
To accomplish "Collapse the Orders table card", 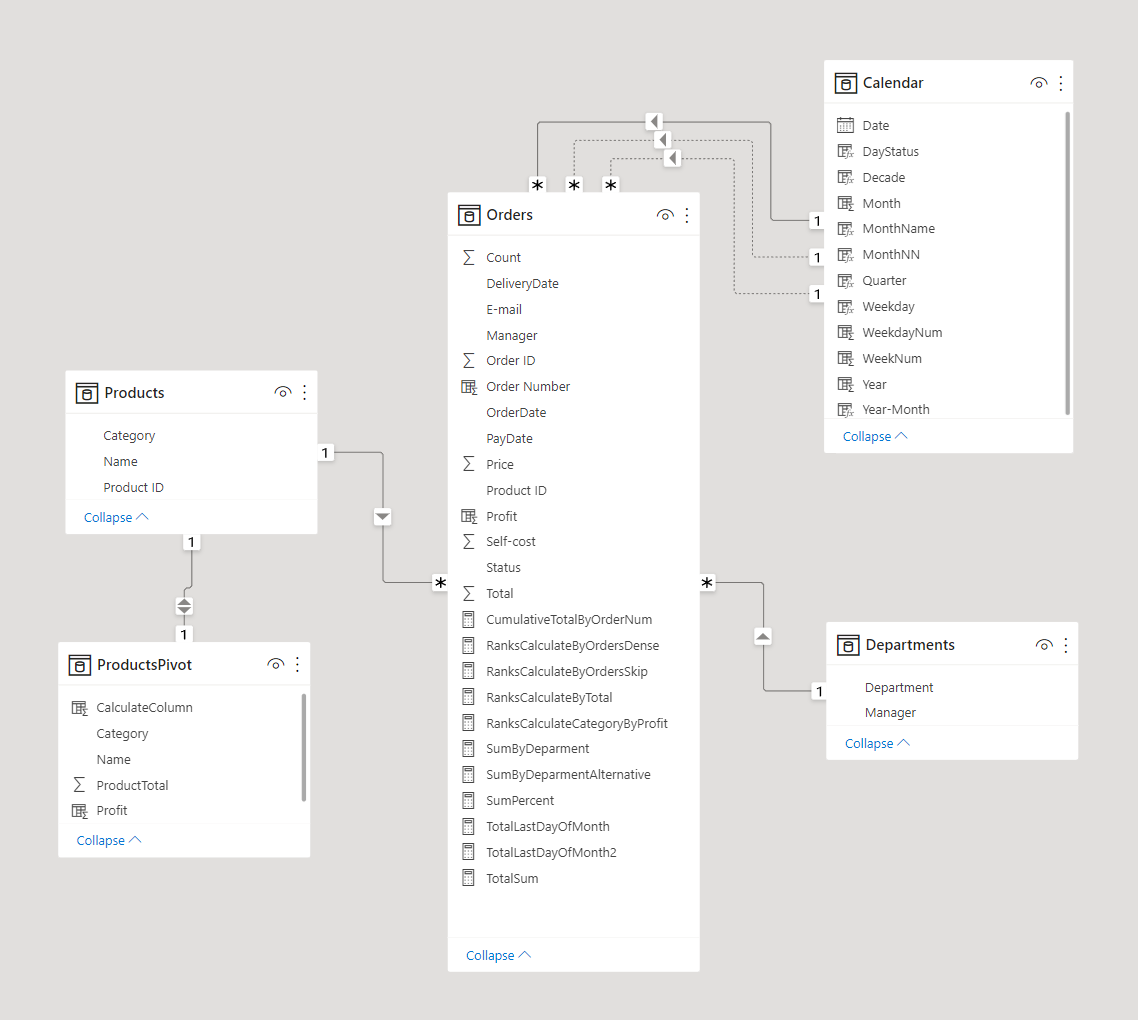I will point(498,955).
